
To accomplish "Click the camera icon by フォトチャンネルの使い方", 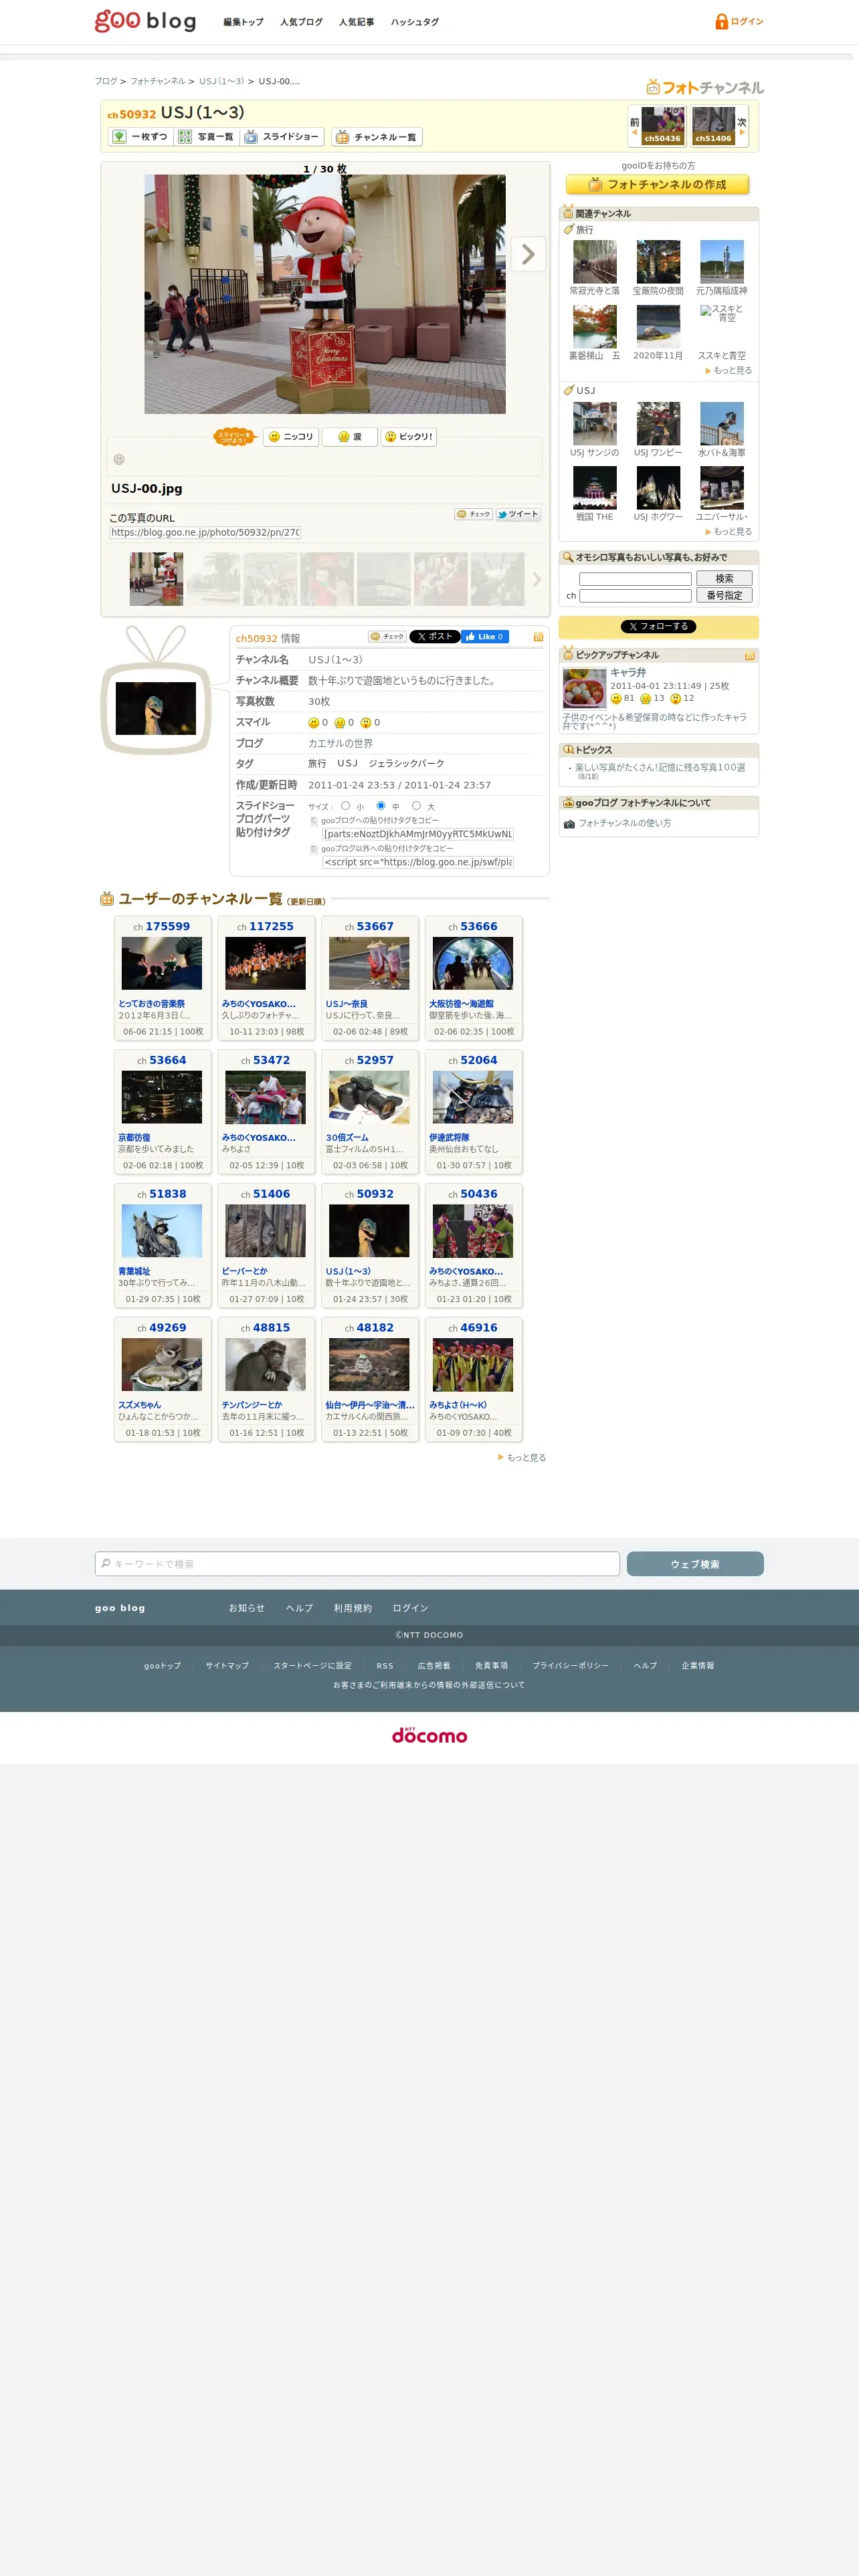I will (x=569, y=824).
